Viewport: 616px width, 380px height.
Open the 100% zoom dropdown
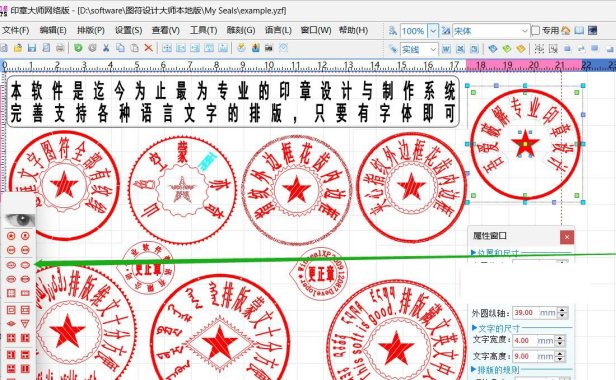coord(433,31)
